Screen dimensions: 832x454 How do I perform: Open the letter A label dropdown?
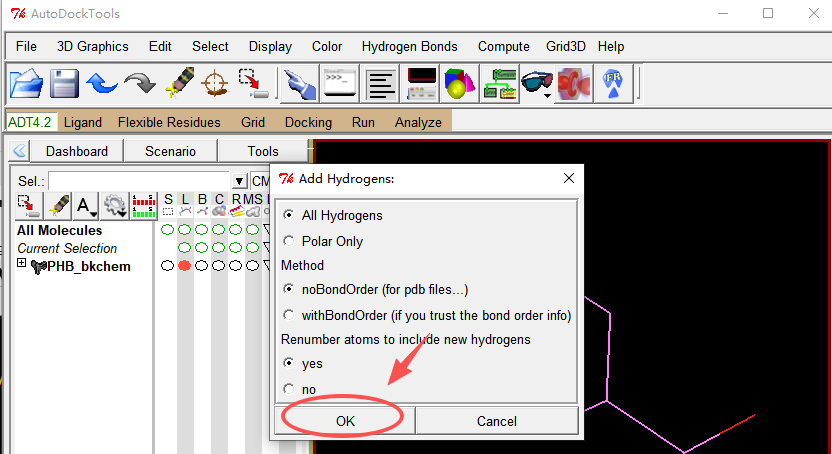coord(87,206)
